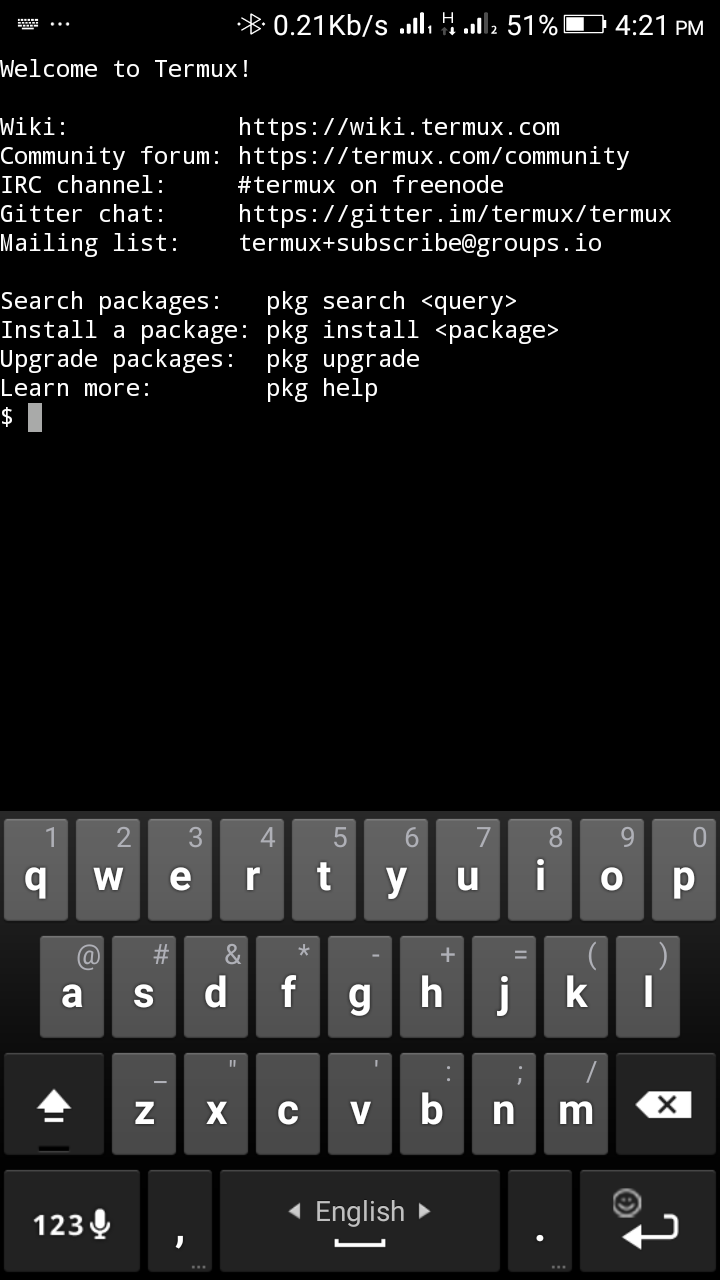Switch language with right arrow beside English

424,1211
